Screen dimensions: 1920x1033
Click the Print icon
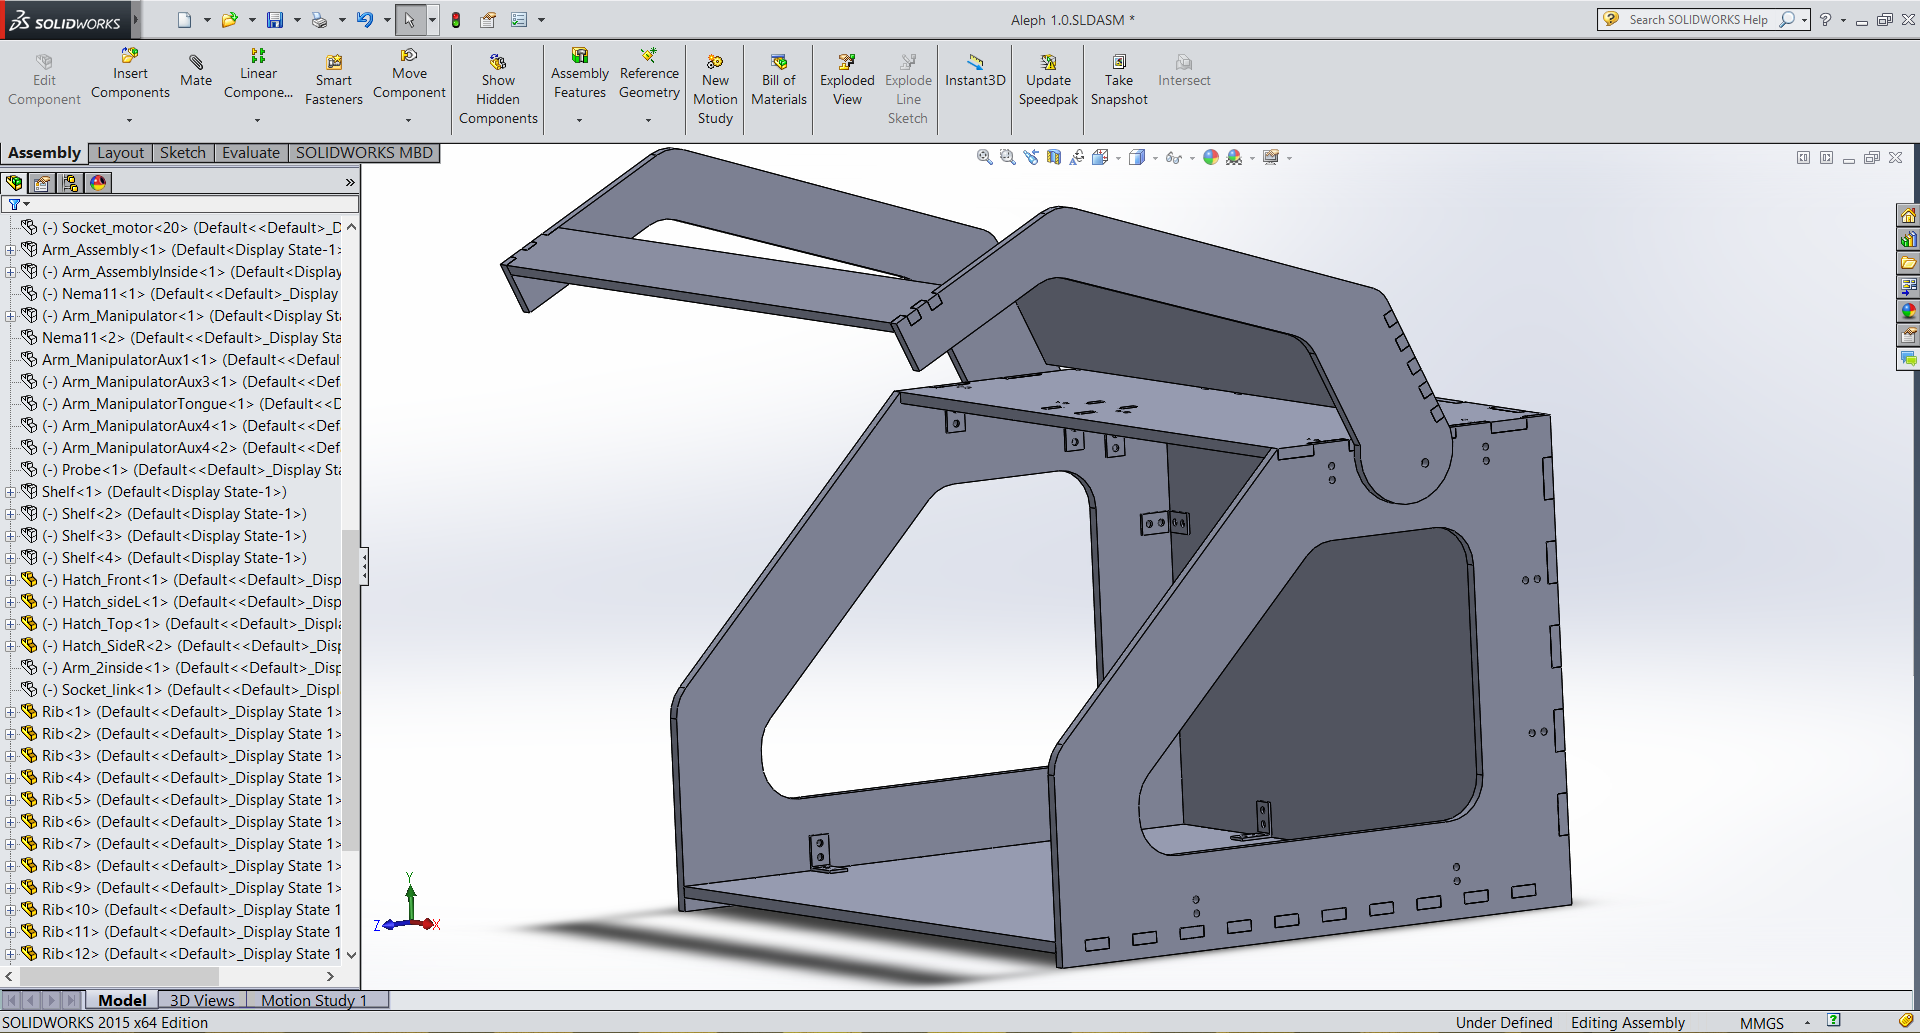[319, 20]
